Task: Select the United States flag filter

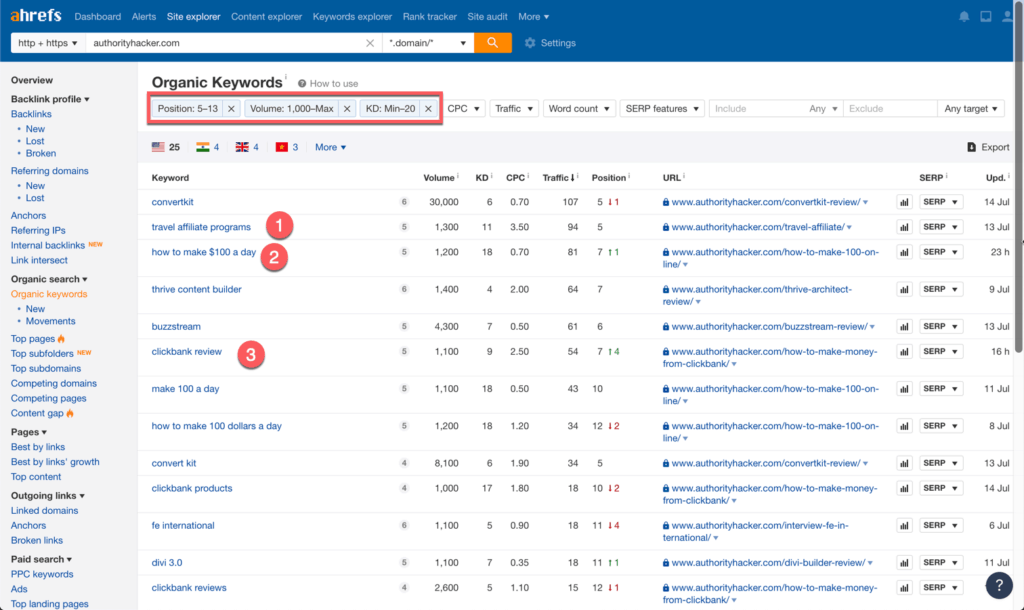Action: (158, 147)
